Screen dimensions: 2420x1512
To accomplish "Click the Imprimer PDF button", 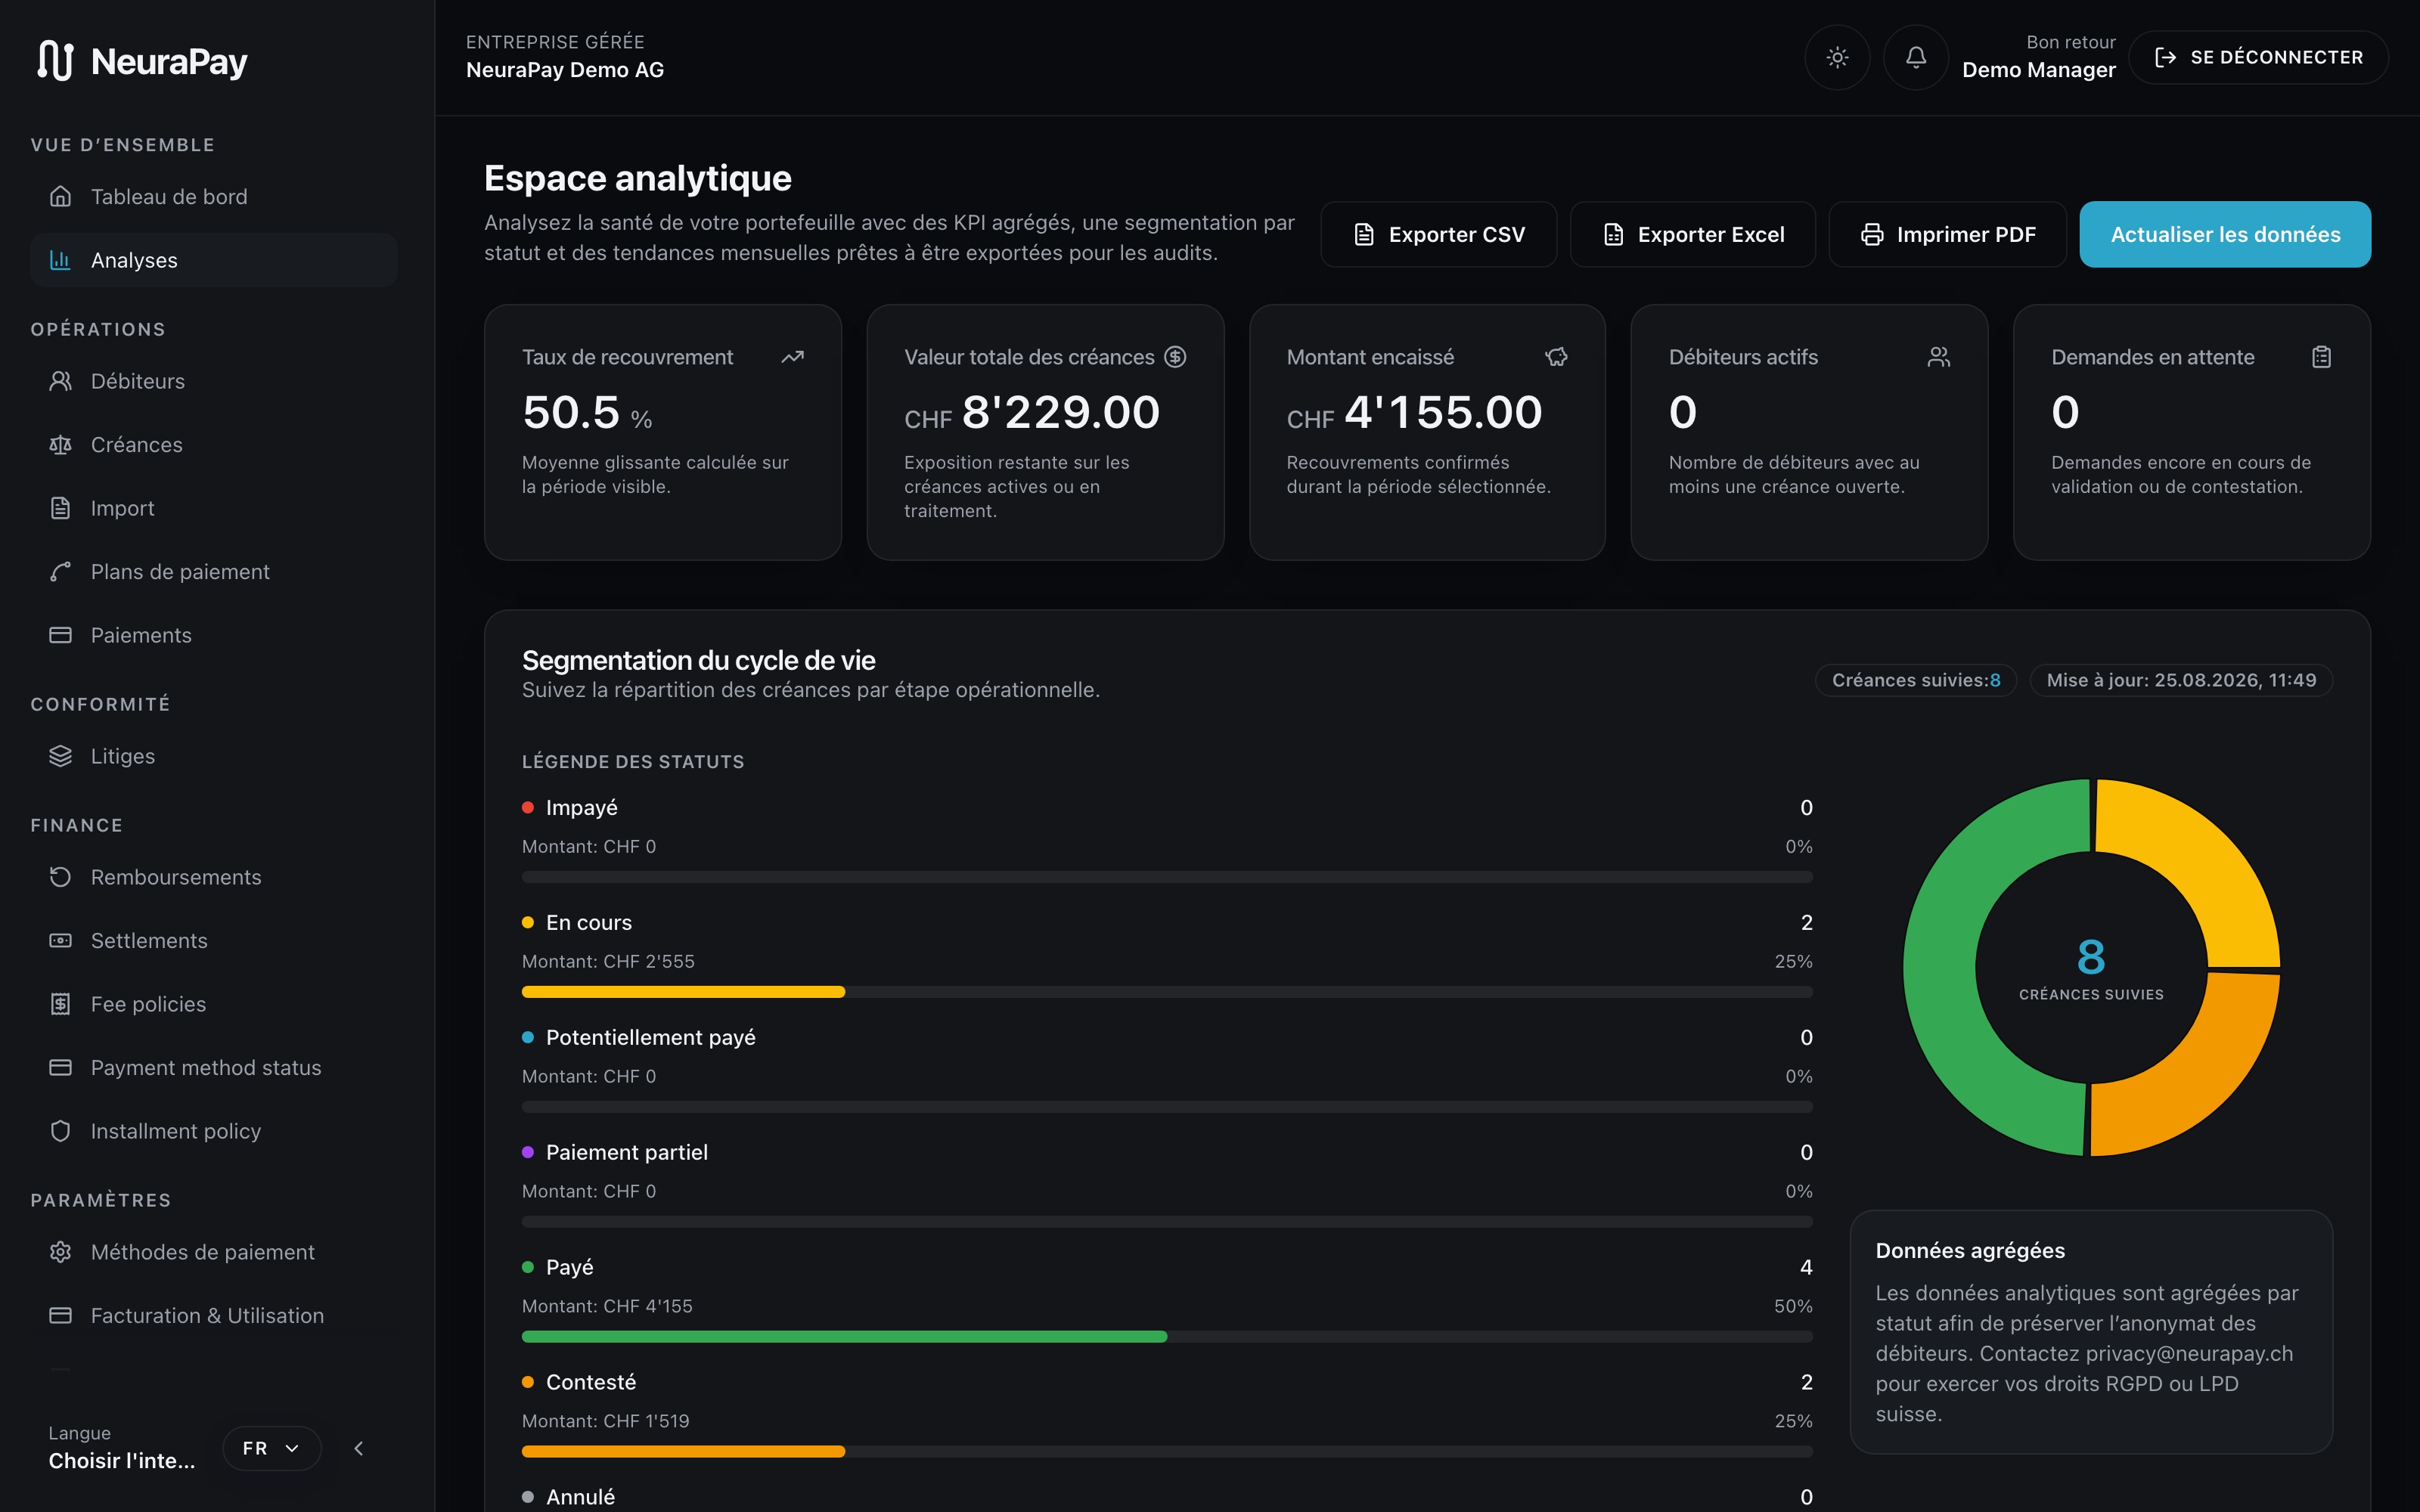I will [1947, 235].
